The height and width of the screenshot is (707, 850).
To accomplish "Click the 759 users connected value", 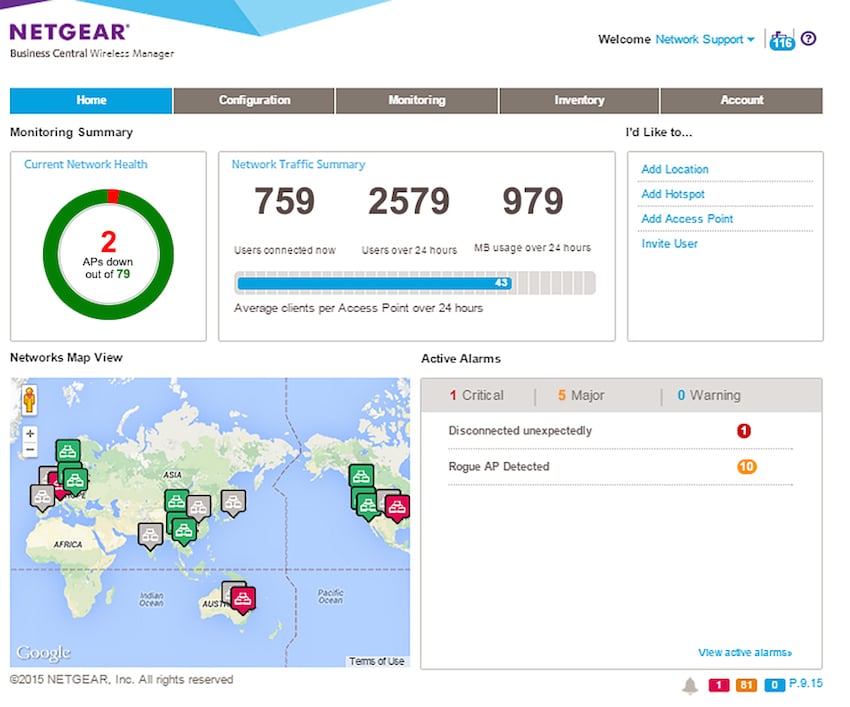I will (285, 201).
